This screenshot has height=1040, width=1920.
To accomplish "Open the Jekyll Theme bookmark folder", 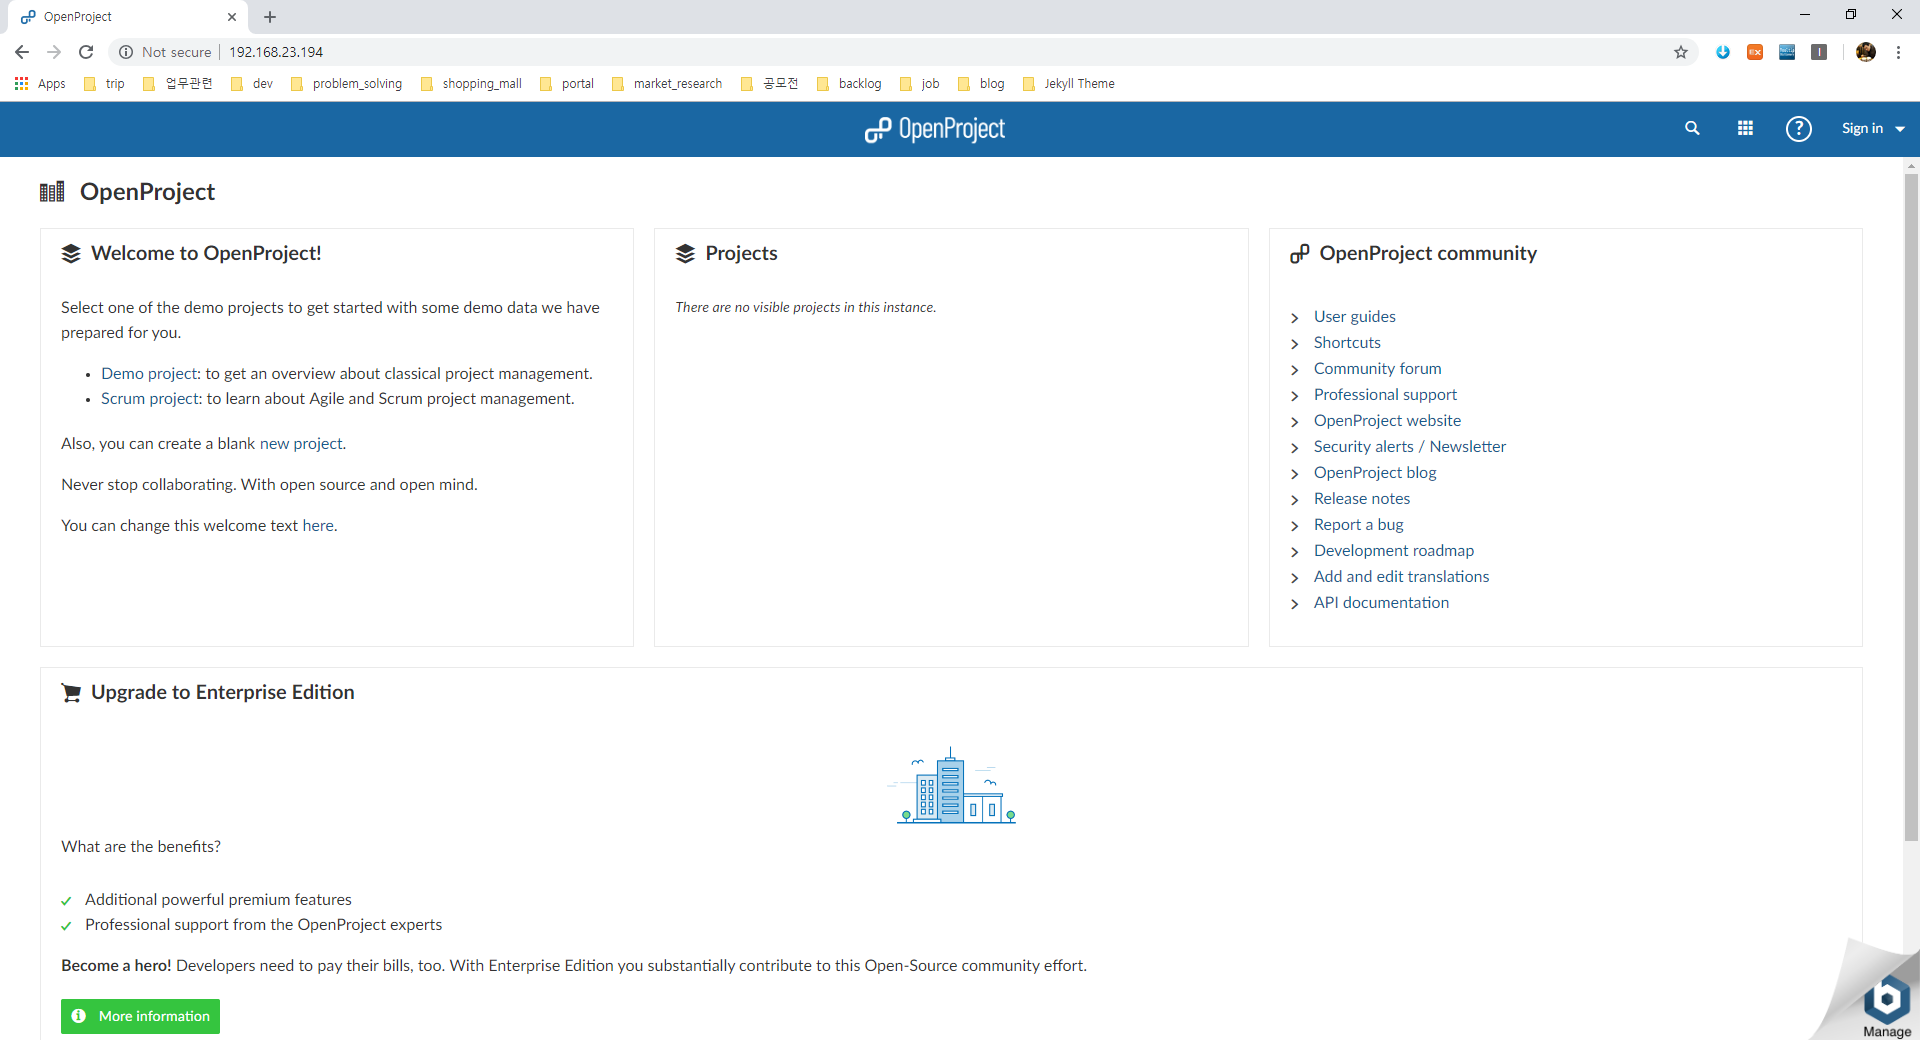I will click(x=1069, y=84).
